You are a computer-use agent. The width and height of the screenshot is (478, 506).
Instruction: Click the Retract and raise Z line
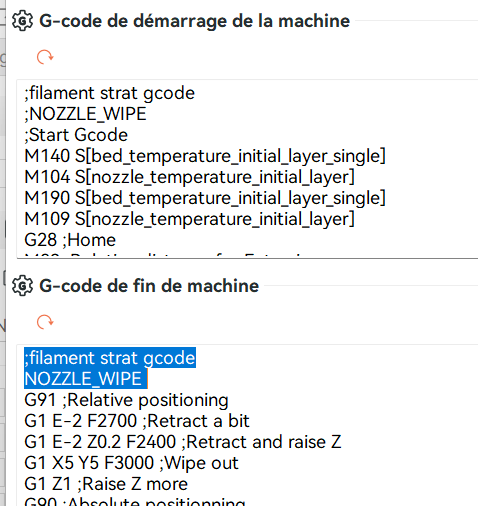pos(183,442)
